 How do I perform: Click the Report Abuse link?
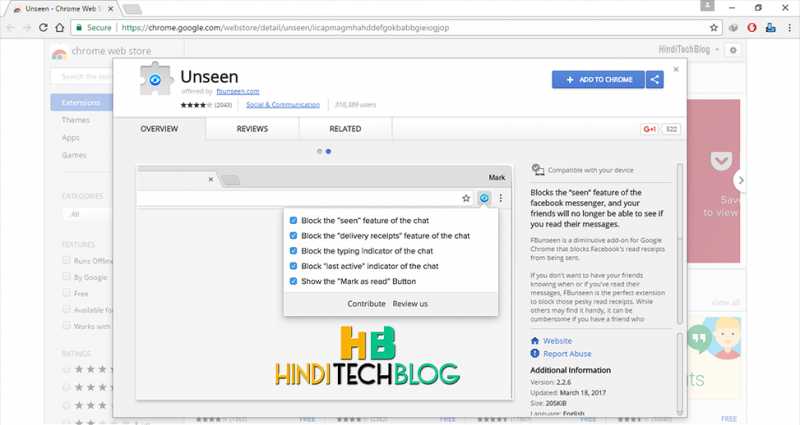pos(567,354)
